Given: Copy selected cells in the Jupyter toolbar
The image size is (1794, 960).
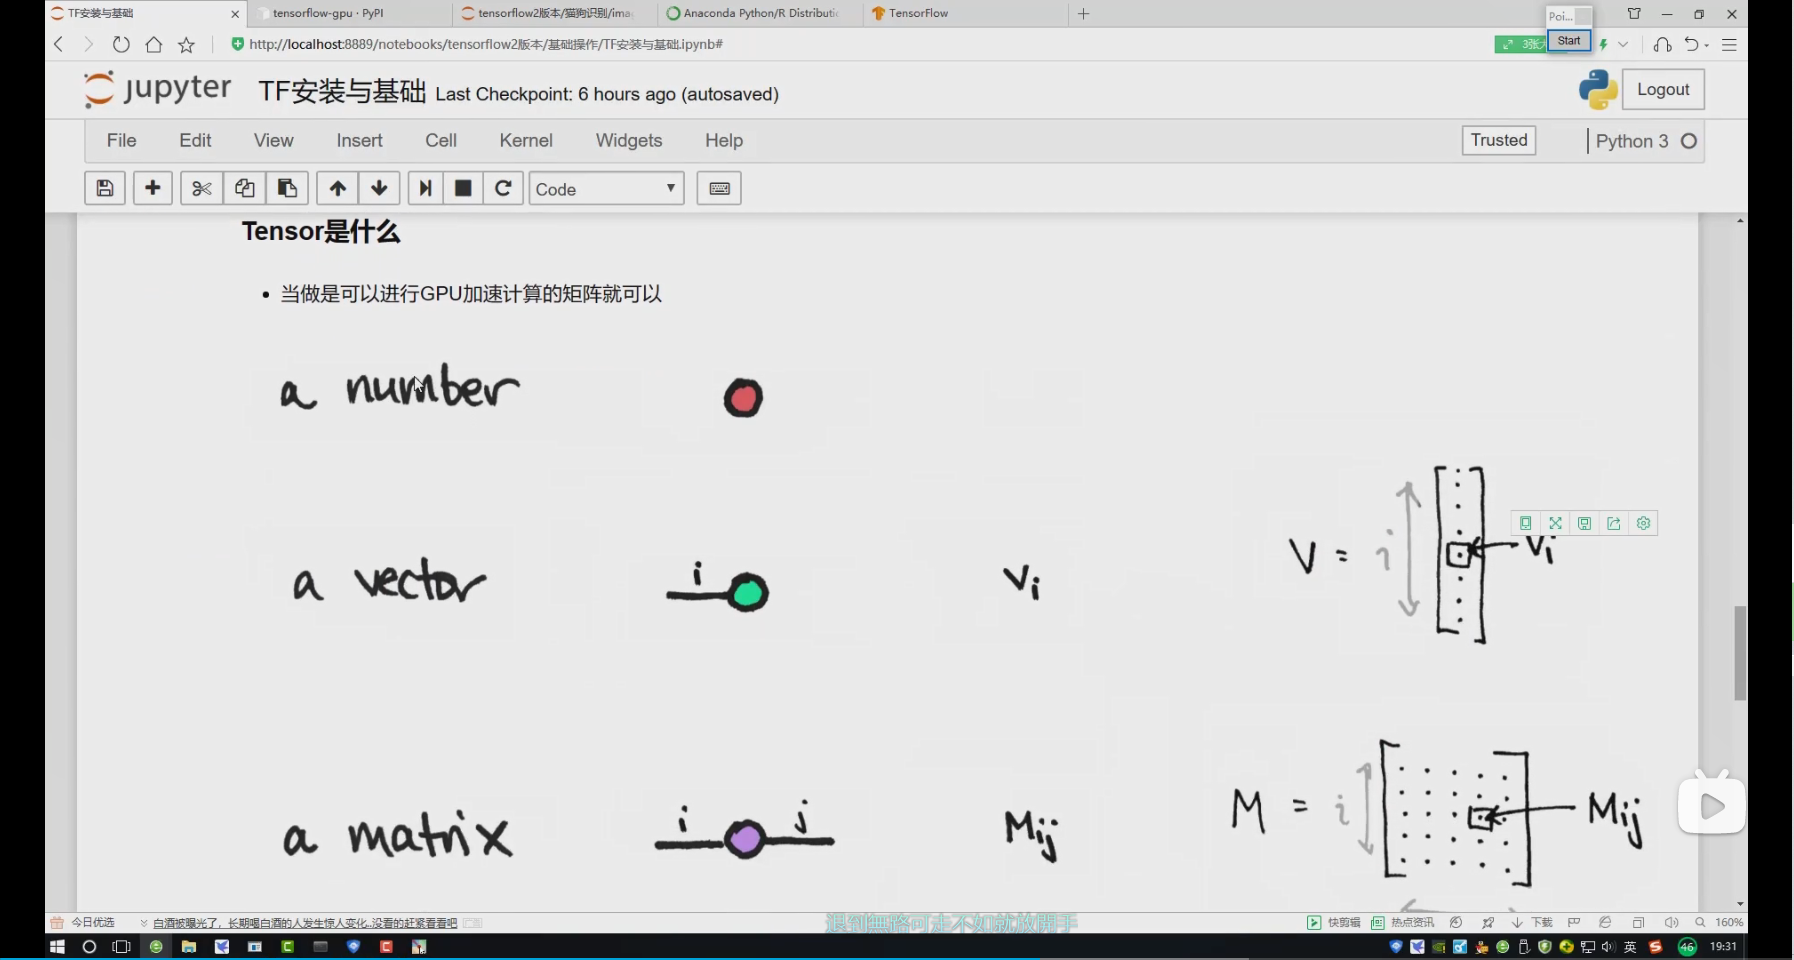Looking at the screenshot, I should point(244,188).
